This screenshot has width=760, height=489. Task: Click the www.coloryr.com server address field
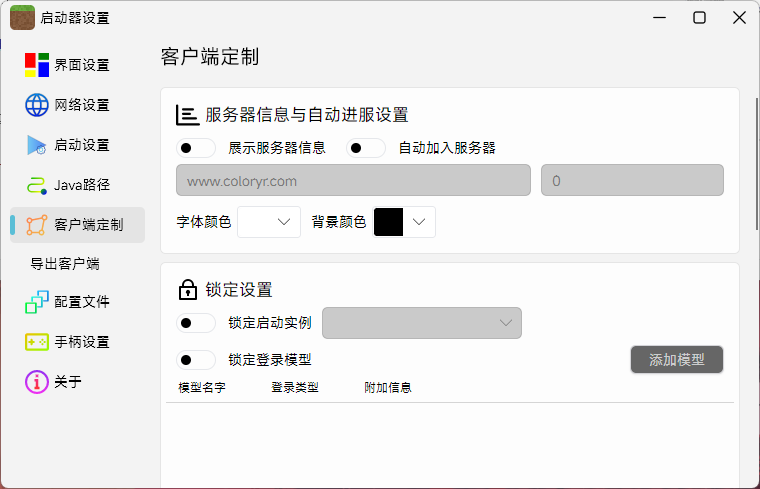353,181
